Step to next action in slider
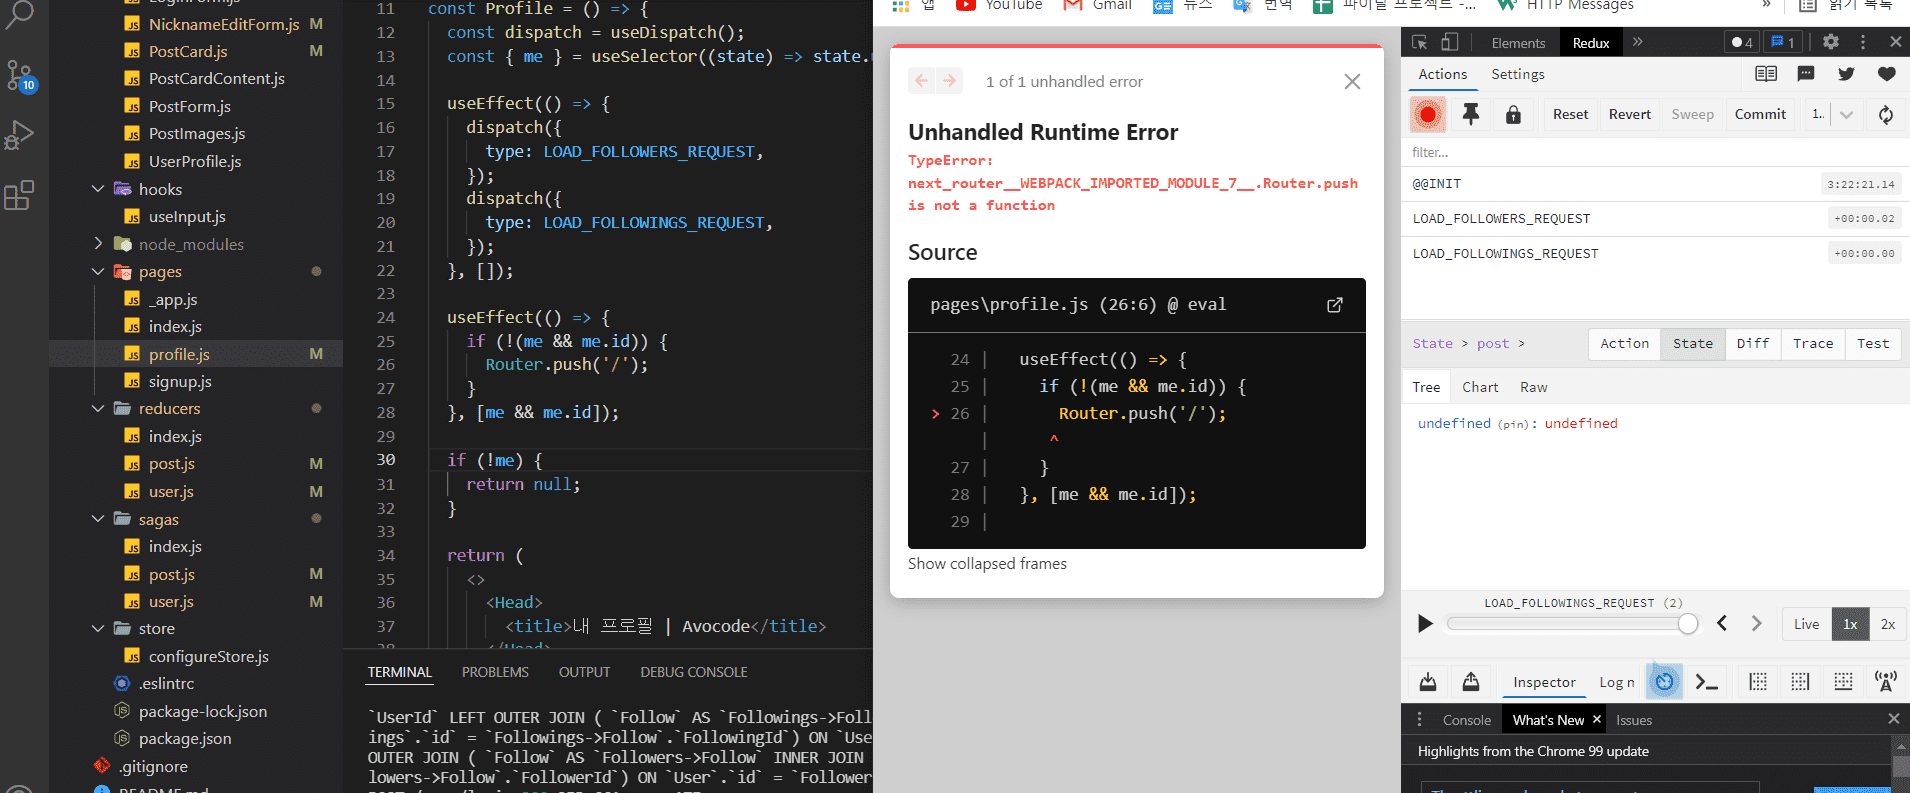Screen dimensions: 1910x793 (x=1757, y=624)
